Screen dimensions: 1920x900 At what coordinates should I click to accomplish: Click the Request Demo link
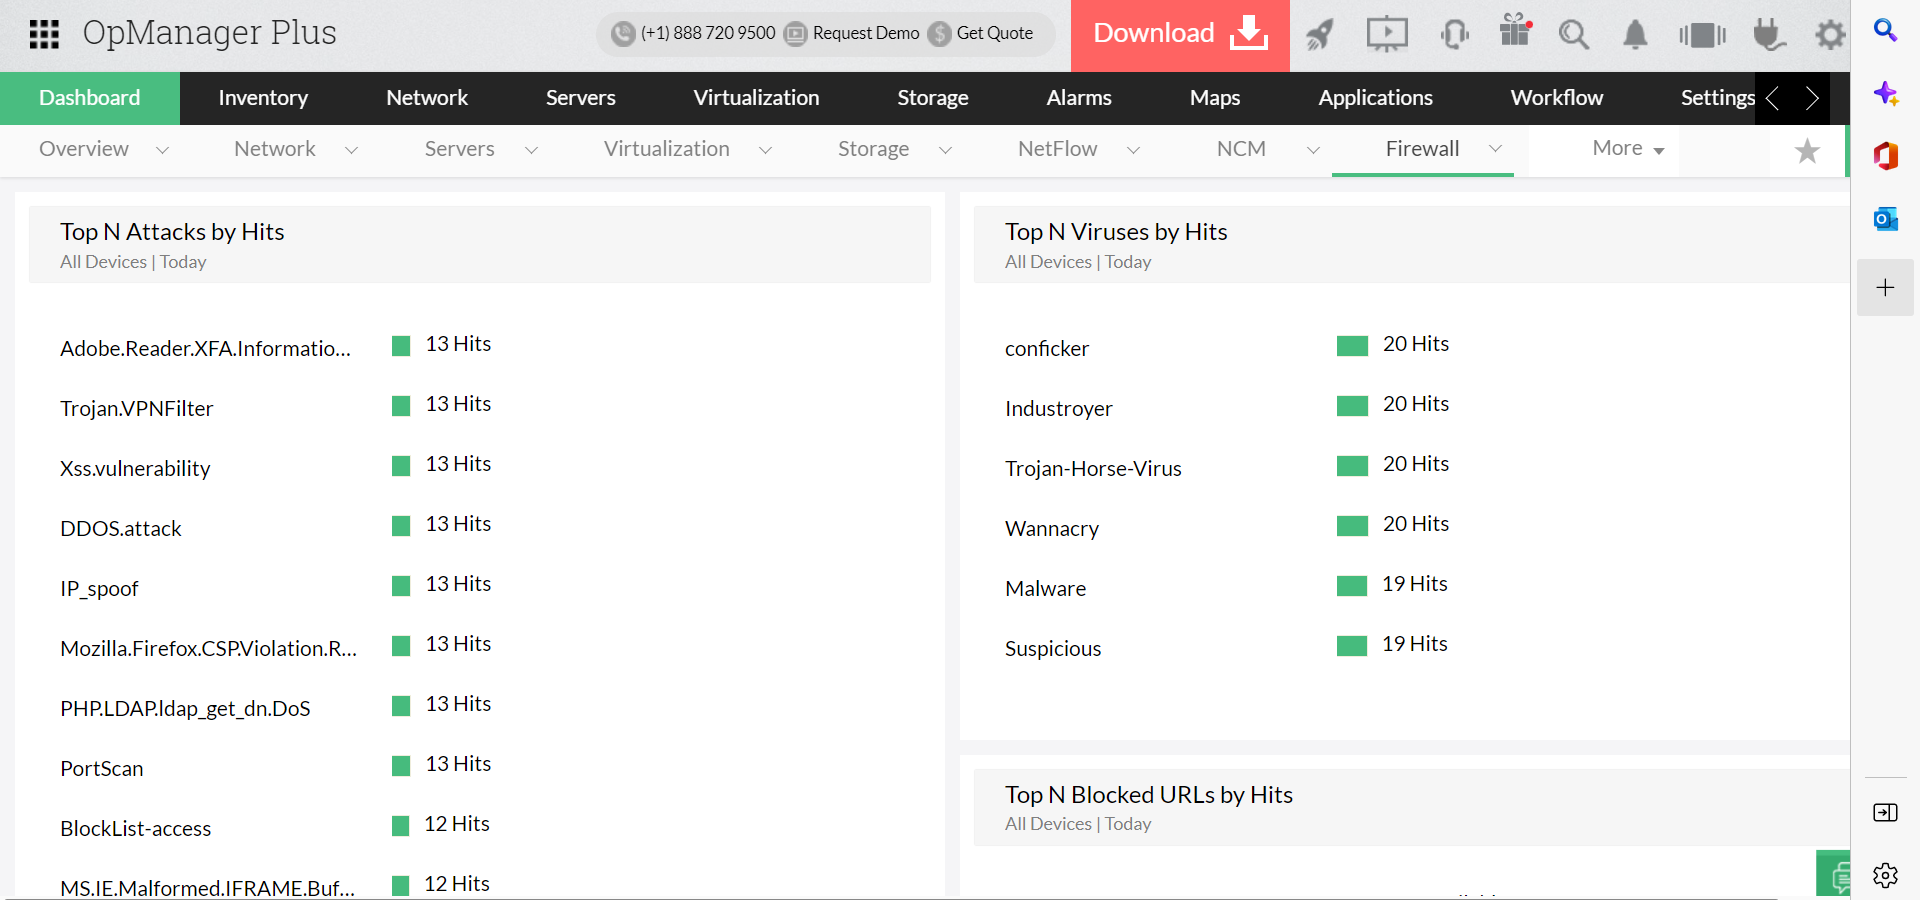tap(866, 34)
